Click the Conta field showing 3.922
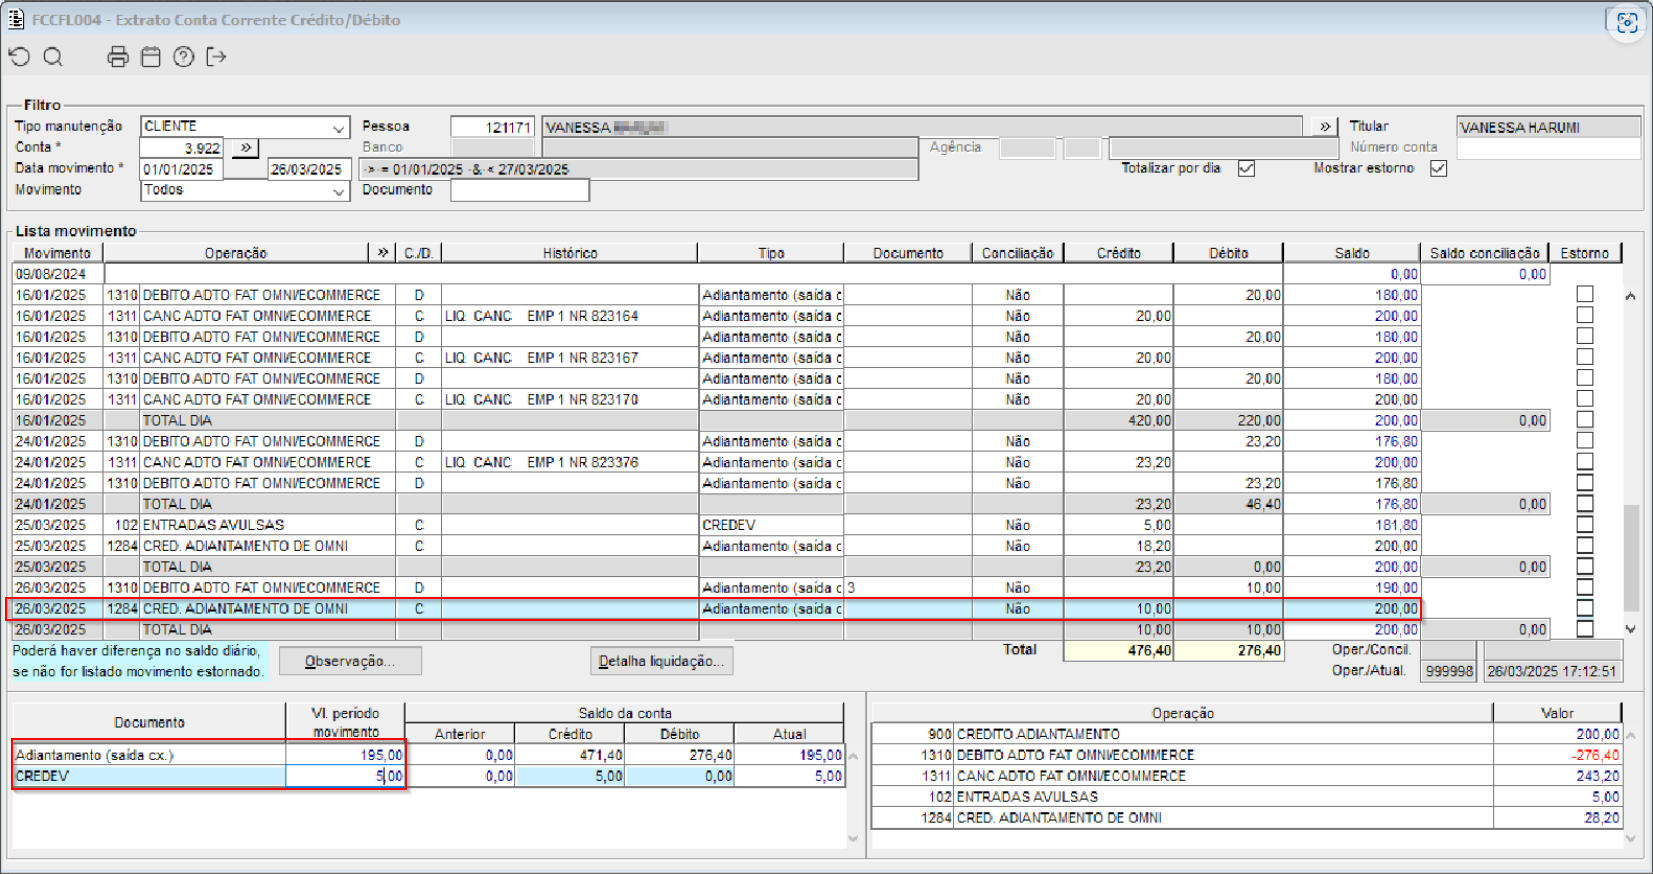This screenshot has width=1653, height=874. pyautogui.click(x=182, y=148)
